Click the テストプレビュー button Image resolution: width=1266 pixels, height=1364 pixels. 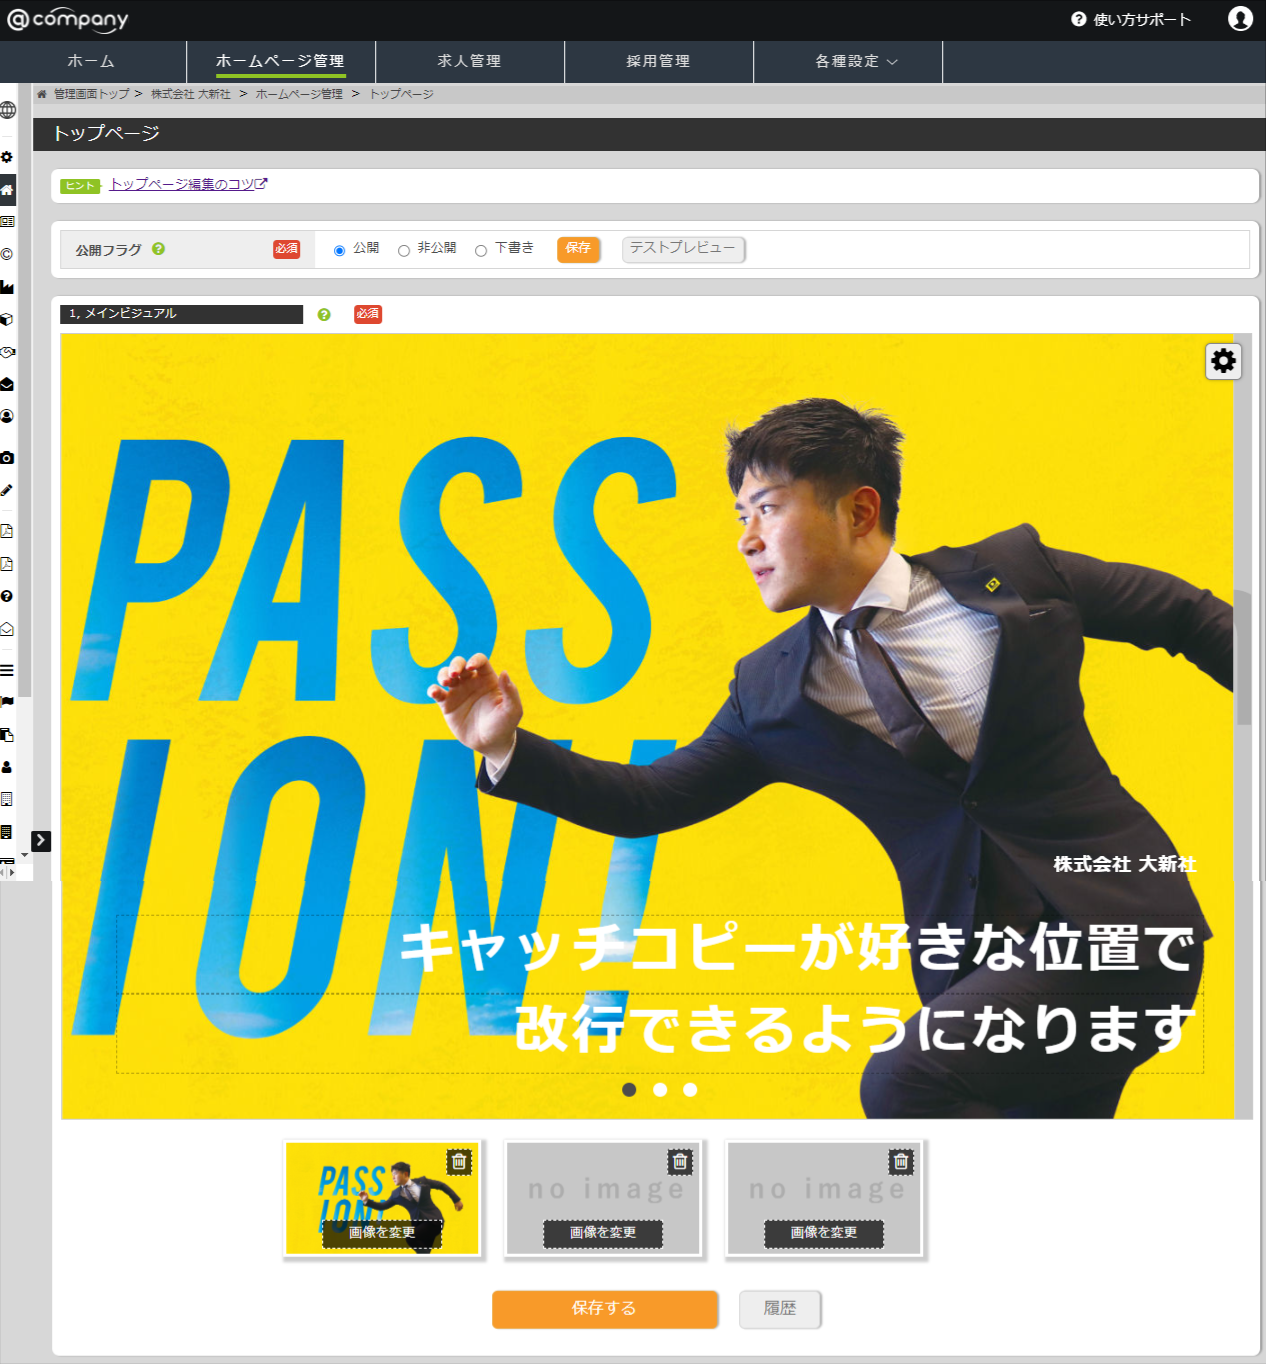coord(683,249)
